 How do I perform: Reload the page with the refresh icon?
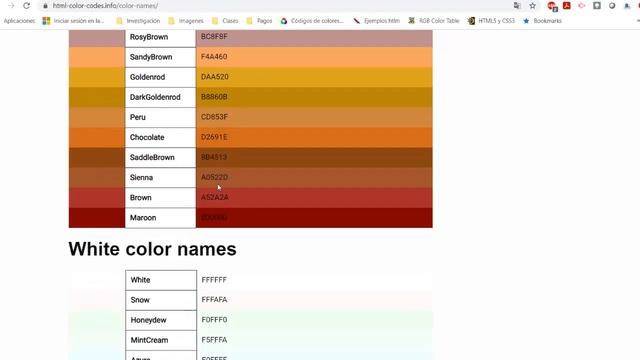27,6
